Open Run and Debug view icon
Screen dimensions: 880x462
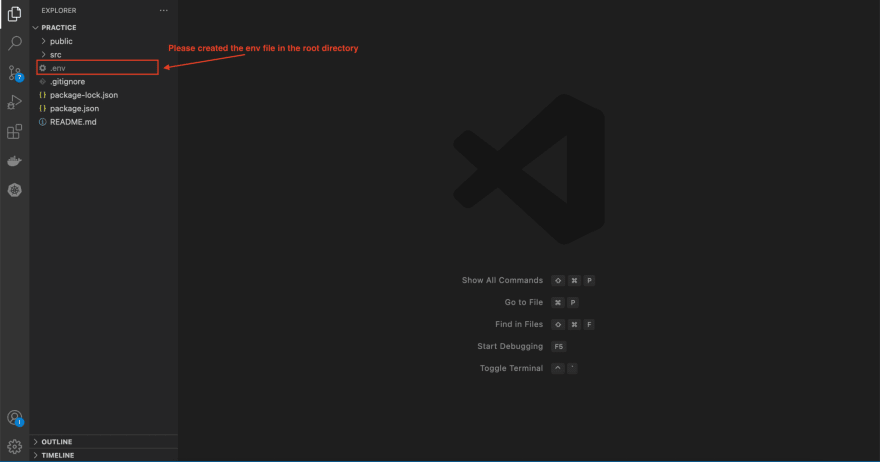[15, 102]
